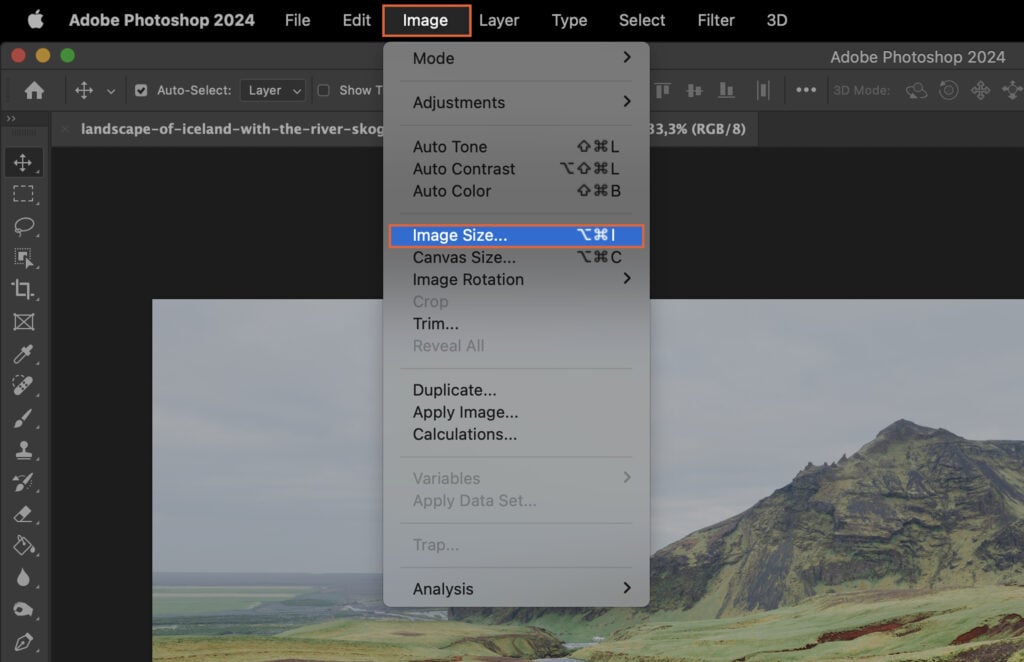Select the Rectangular Marquee tool
Viewport: 1024px width, 662px height.
pos(24,194)
